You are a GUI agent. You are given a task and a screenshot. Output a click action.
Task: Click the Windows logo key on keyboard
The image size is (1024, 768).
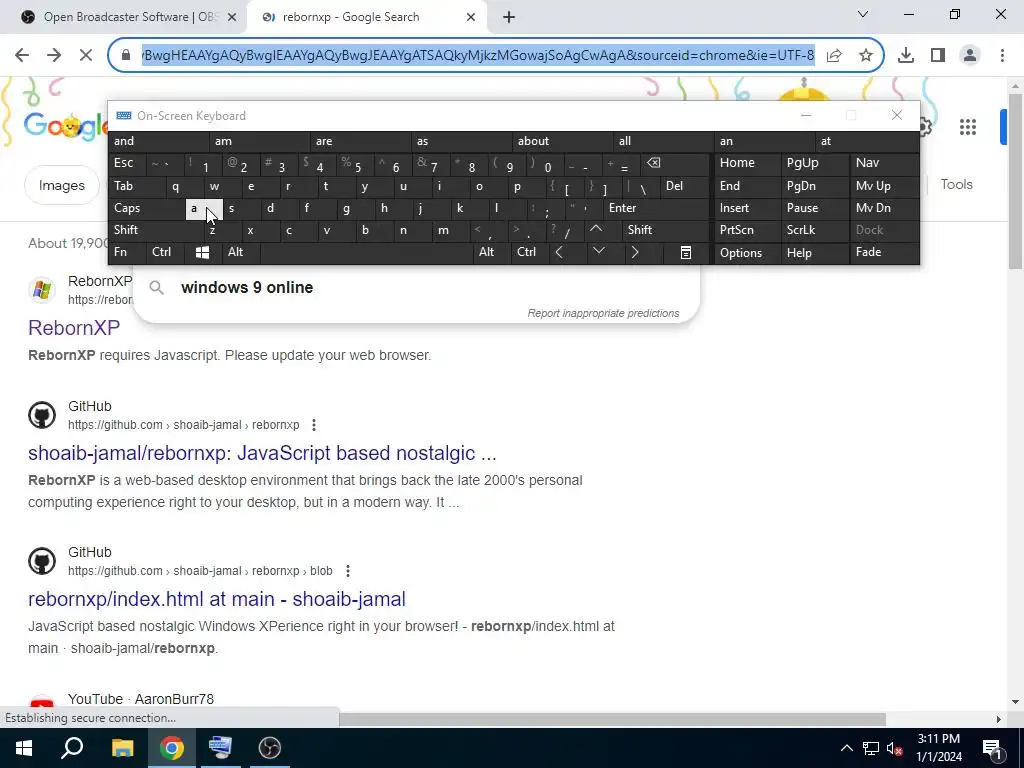pos(202,252)
